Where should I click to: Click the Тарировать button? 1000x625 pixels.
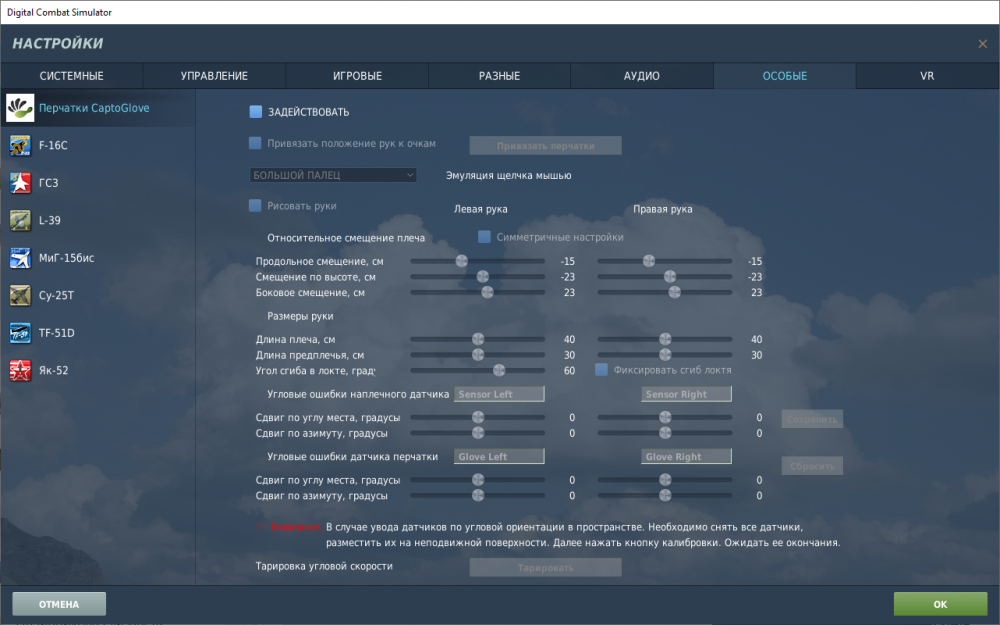[545, 567]
